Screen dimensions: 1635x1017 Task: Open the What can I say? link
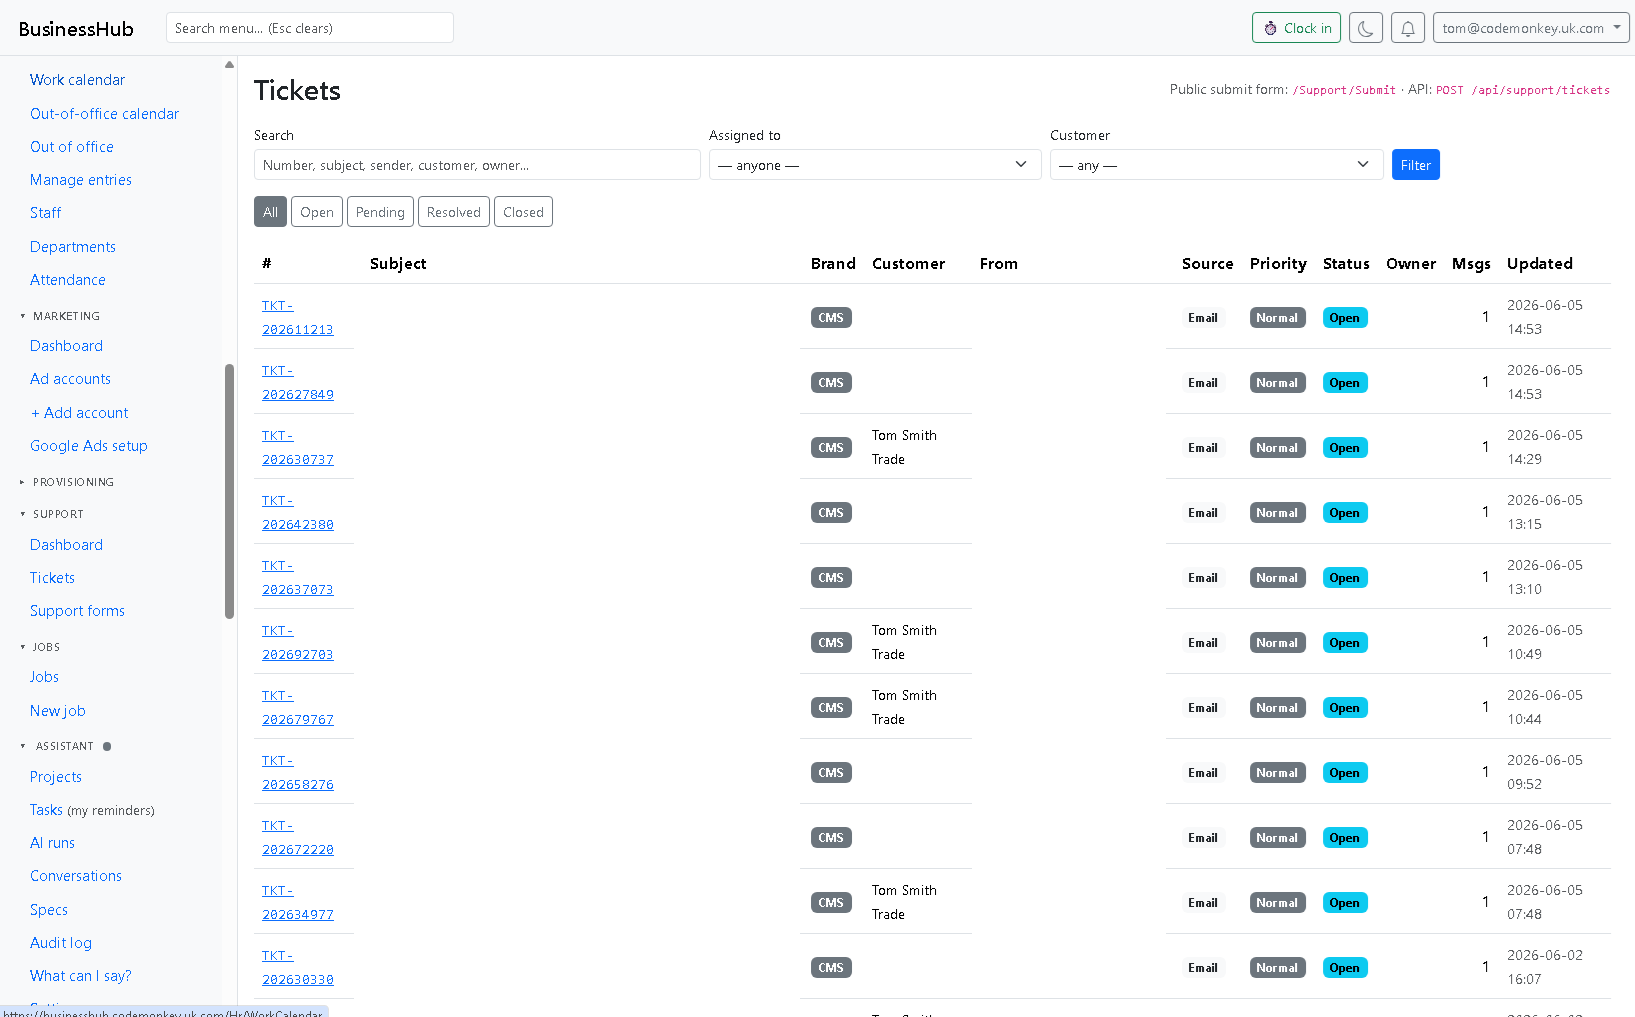(81, 976)
